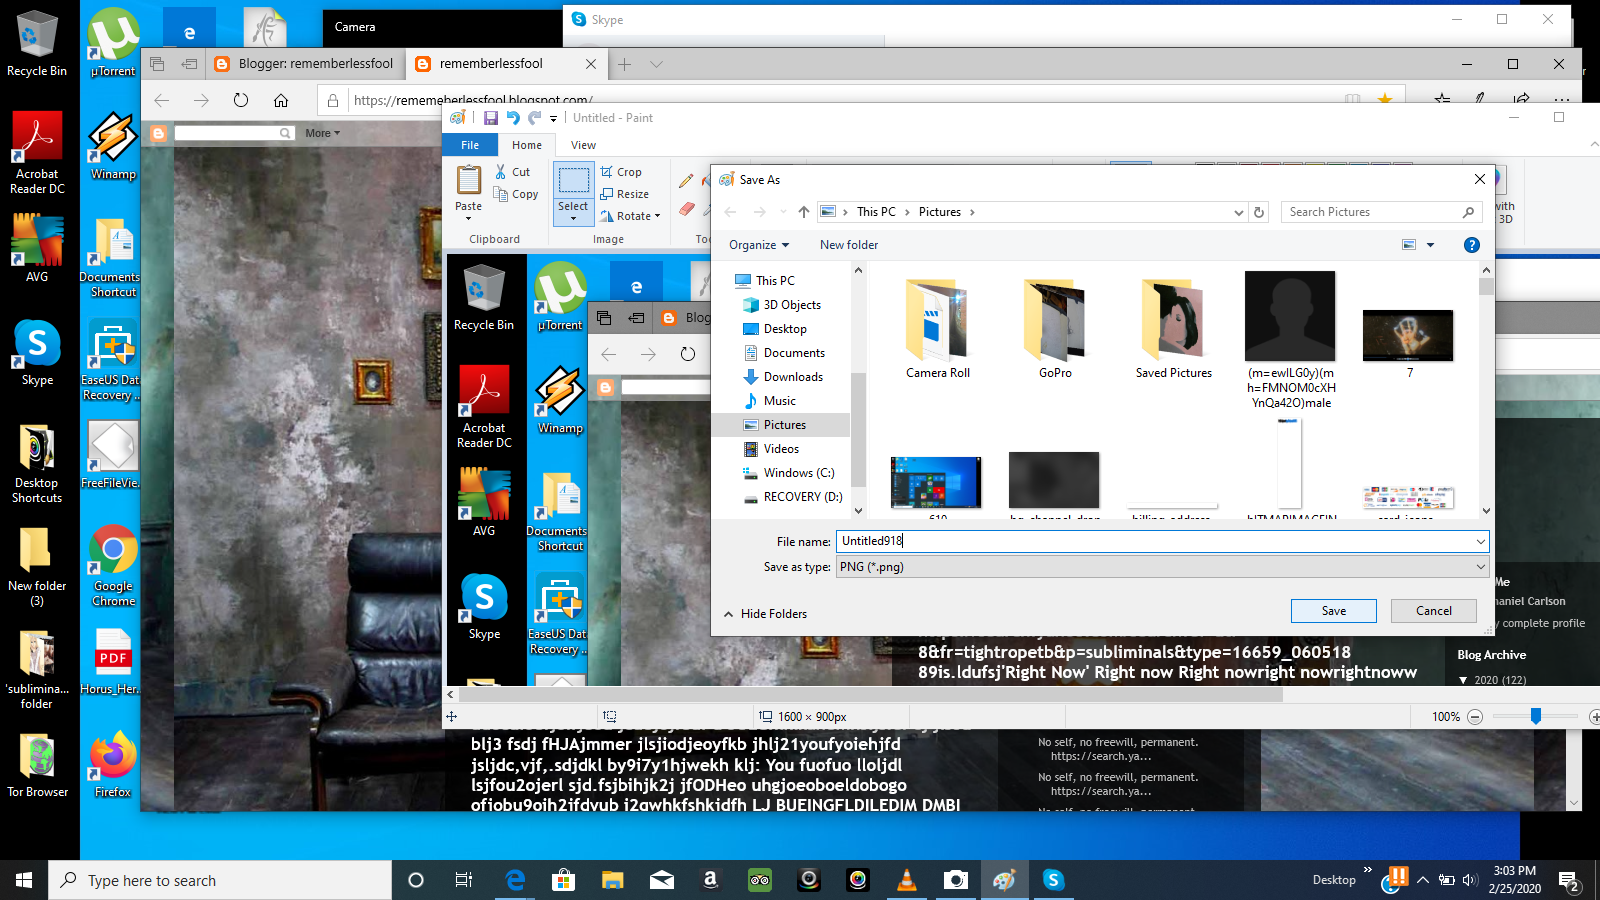Switch to Paint's View ribbon tab
Viewport: 1600px width, 900px height.
[583, 145]
